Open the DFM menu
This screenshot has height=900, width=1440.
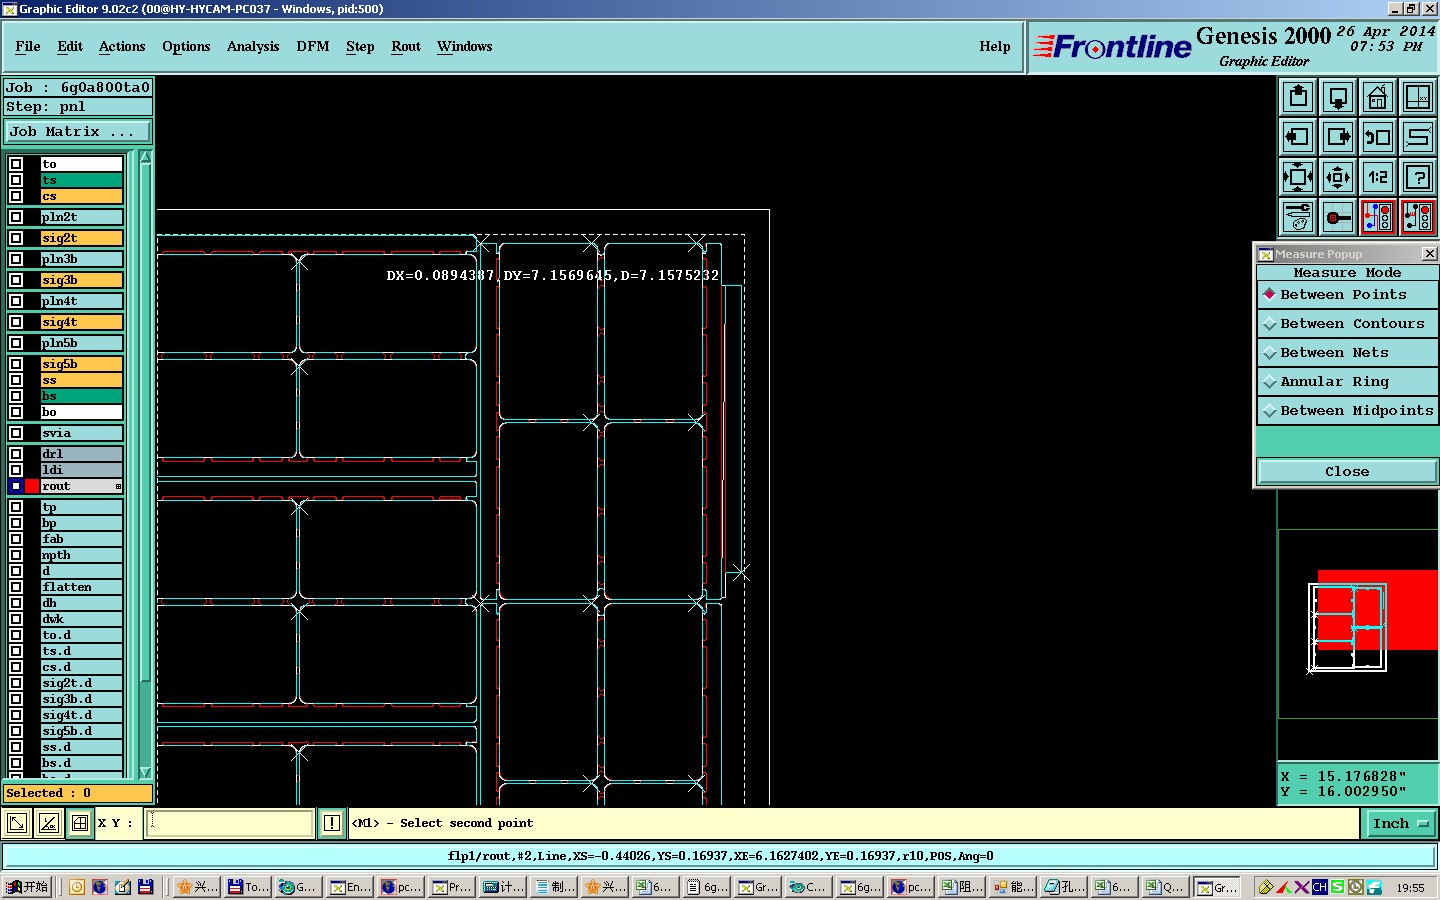coord(313,46)
